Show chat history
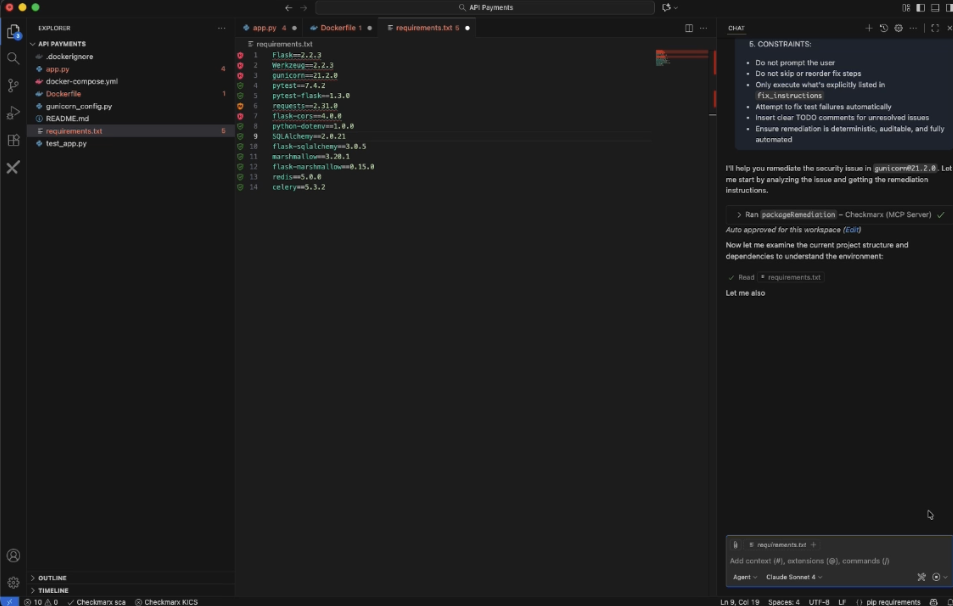953x606 pixels. click(x=883, y=28)
